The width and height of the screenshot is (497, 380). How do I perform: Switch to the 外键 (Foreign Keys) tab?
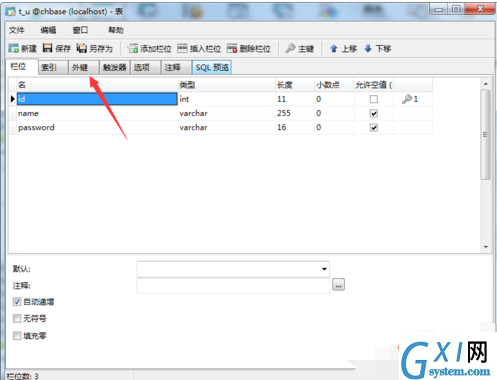84,67
